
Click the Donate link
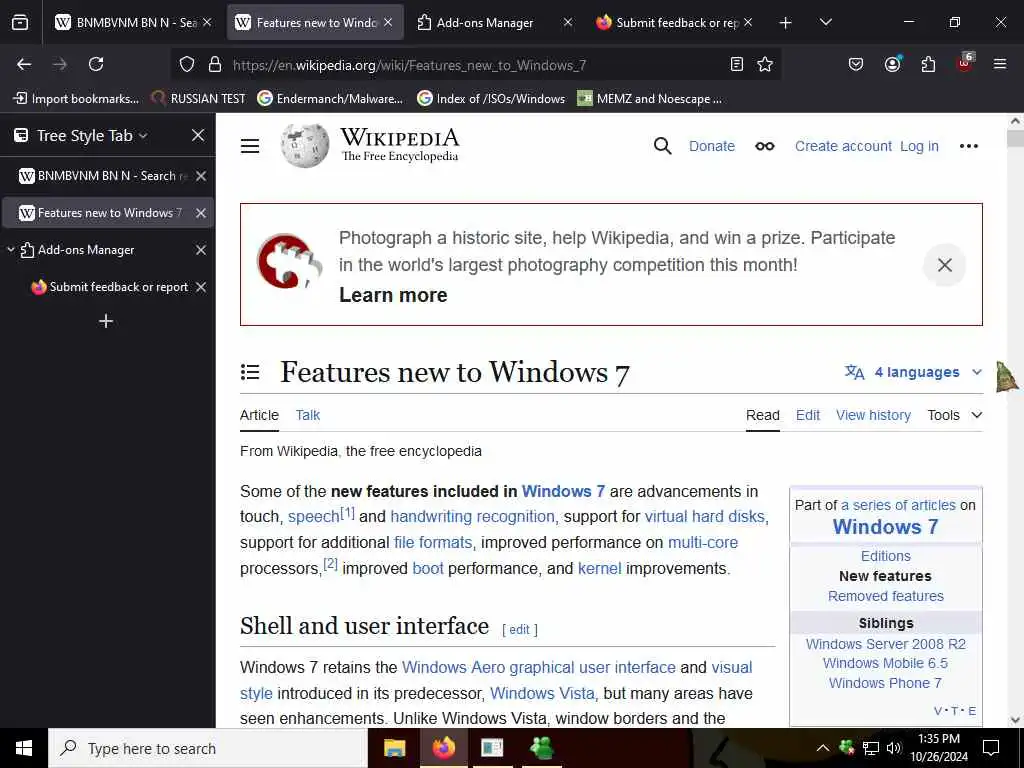(x=712, y=146)
